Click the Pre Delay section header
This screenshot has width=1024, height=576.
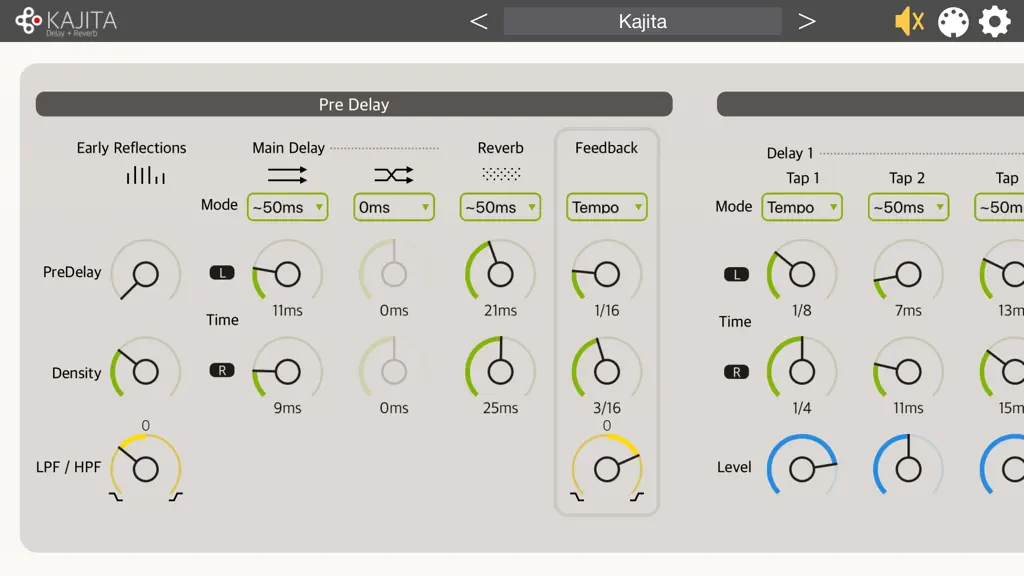[354, 104]
